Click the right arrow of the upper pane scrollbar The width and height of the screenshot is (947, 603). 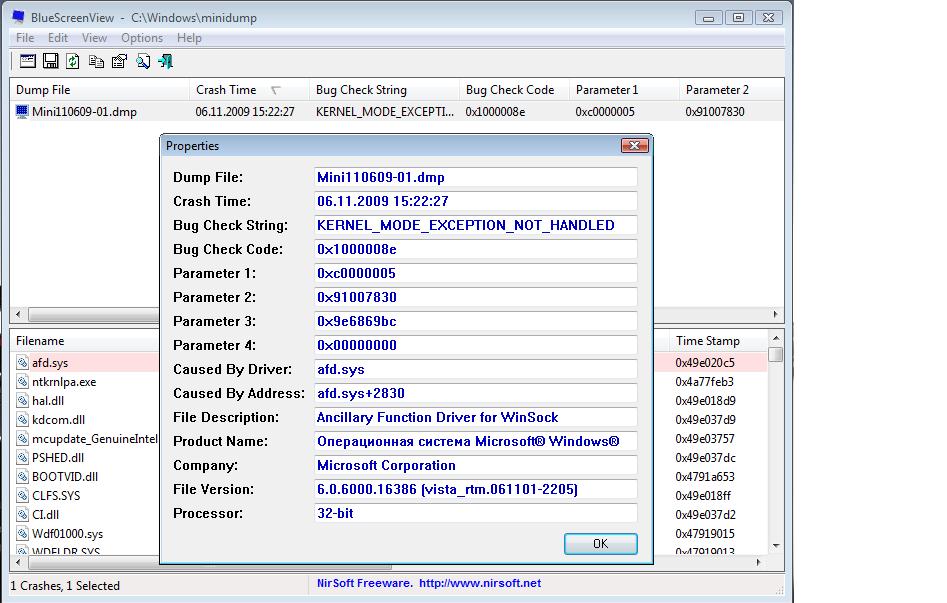pos(776,314)
